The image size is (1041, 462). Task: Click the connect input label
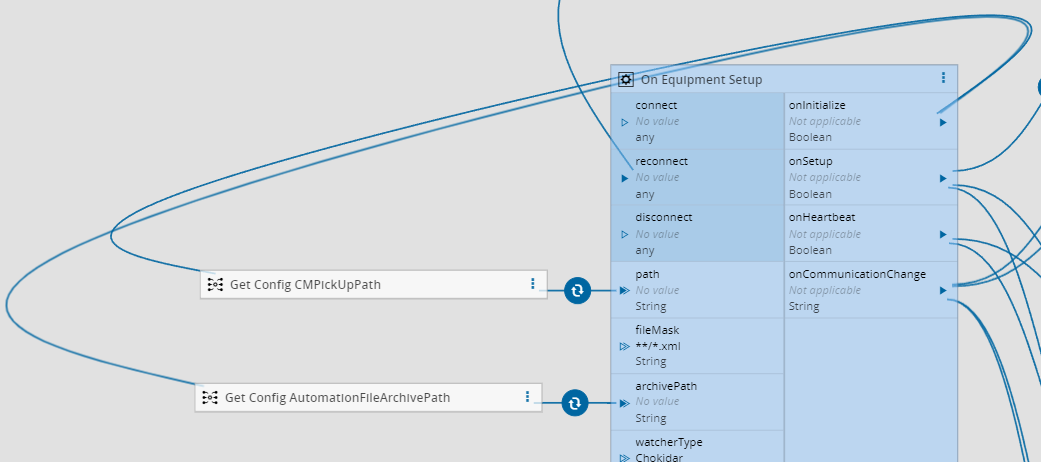pos(656,105)
